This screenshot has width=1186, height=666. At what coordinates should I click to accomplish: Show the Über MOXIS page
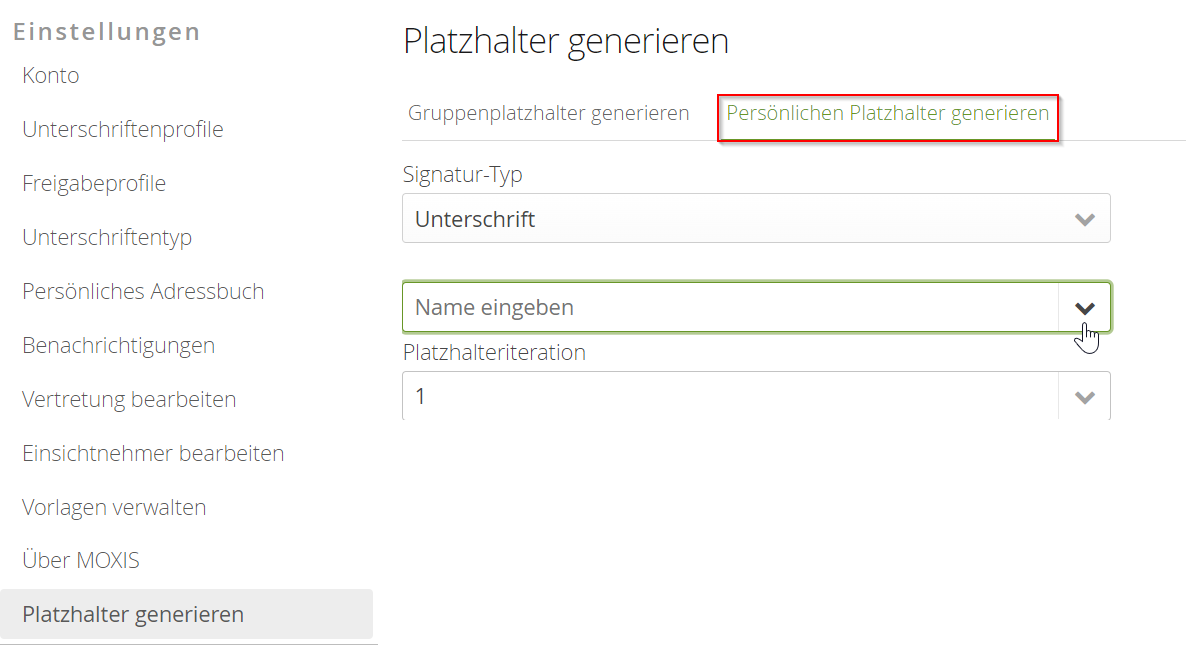pyautogui.click(x=80, y=560)
